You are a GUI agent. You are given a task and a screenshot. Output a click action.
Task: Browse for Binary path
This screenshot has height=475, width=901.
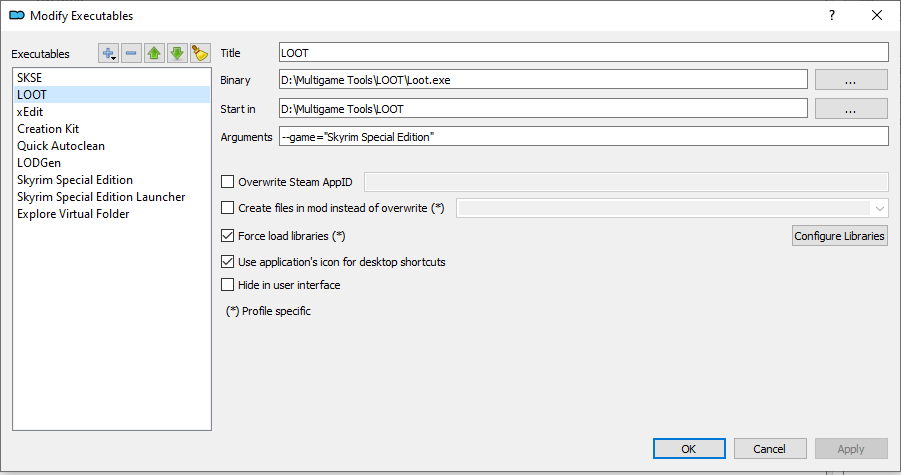[x=851, y=80]
